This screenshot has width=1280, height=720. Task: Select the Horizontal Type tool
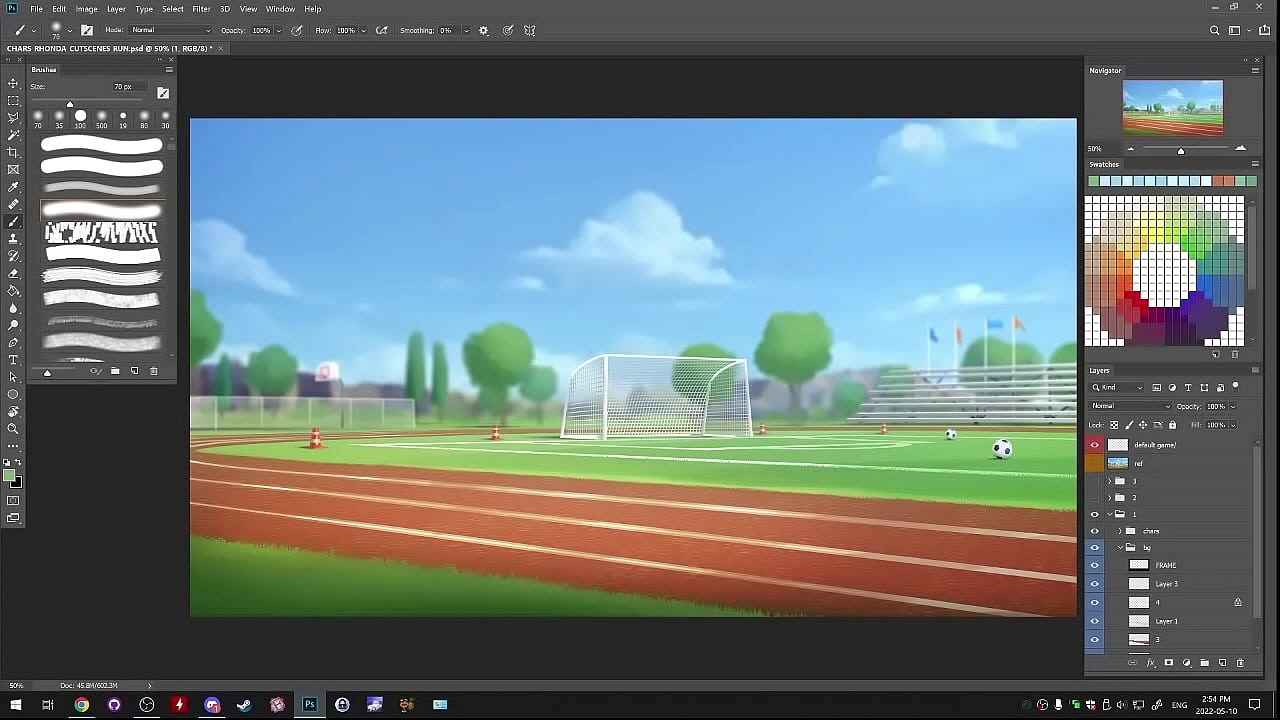point(13,360)
